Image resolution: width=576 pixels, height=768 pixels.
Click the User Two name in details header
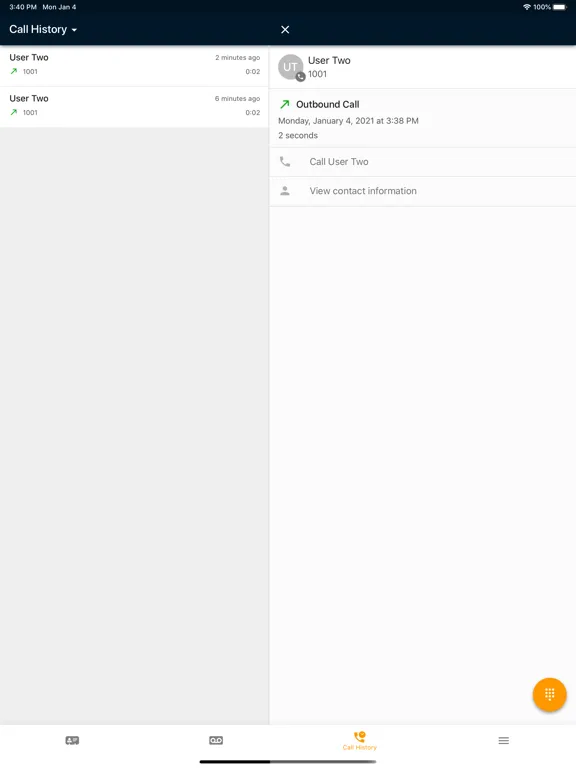[x=329, y=60]
